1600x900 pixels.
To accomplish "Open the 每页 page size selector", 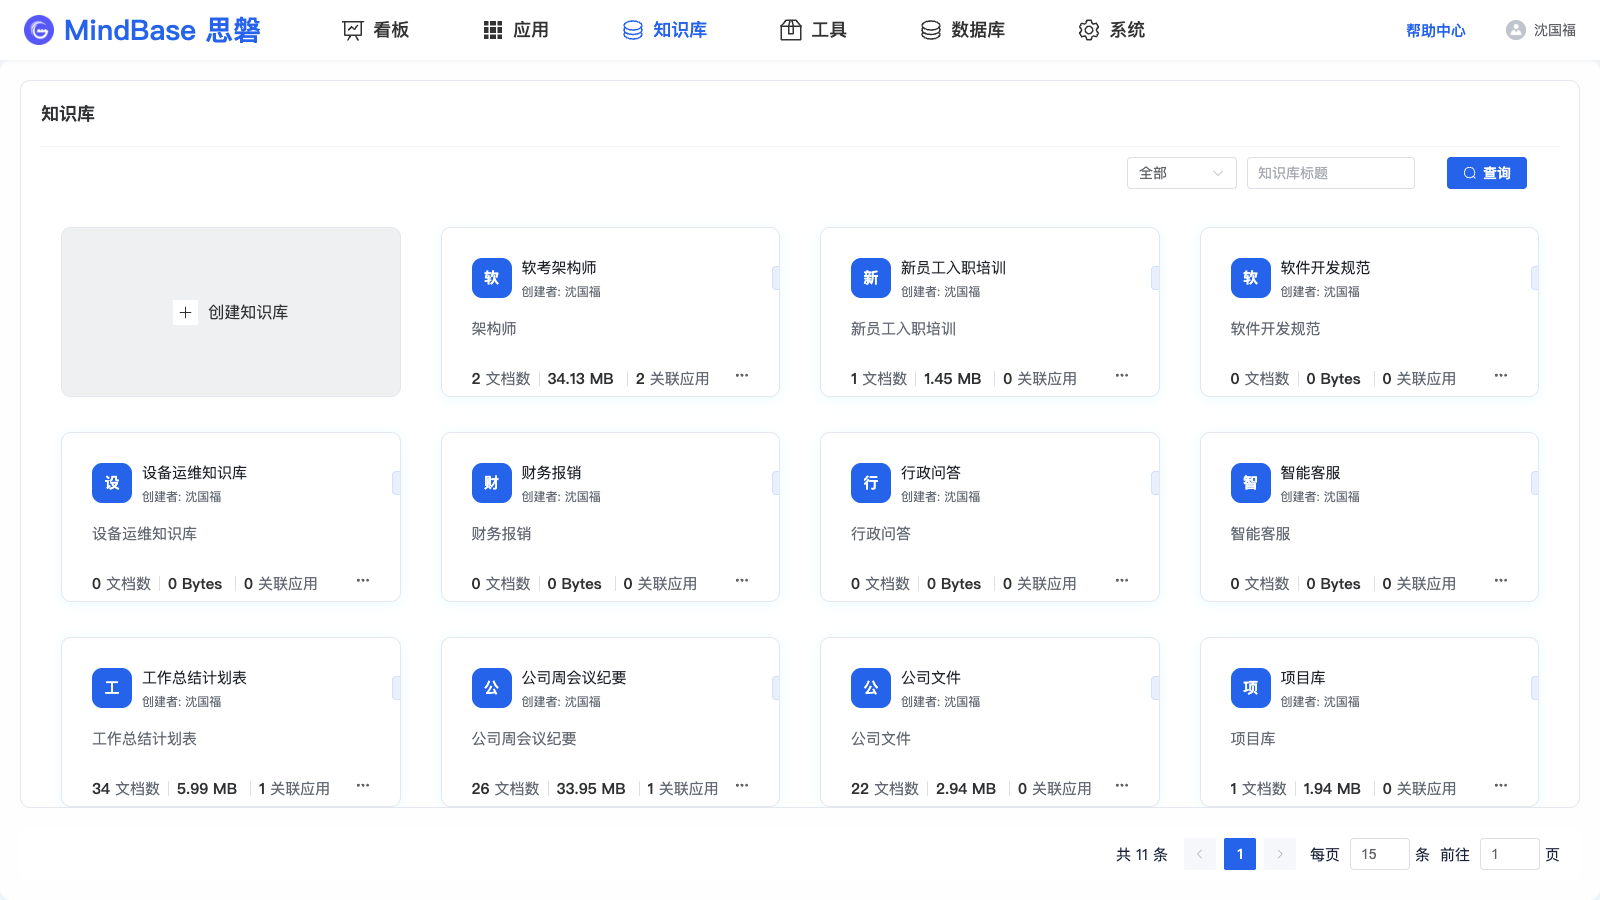I will (1380, 854).
